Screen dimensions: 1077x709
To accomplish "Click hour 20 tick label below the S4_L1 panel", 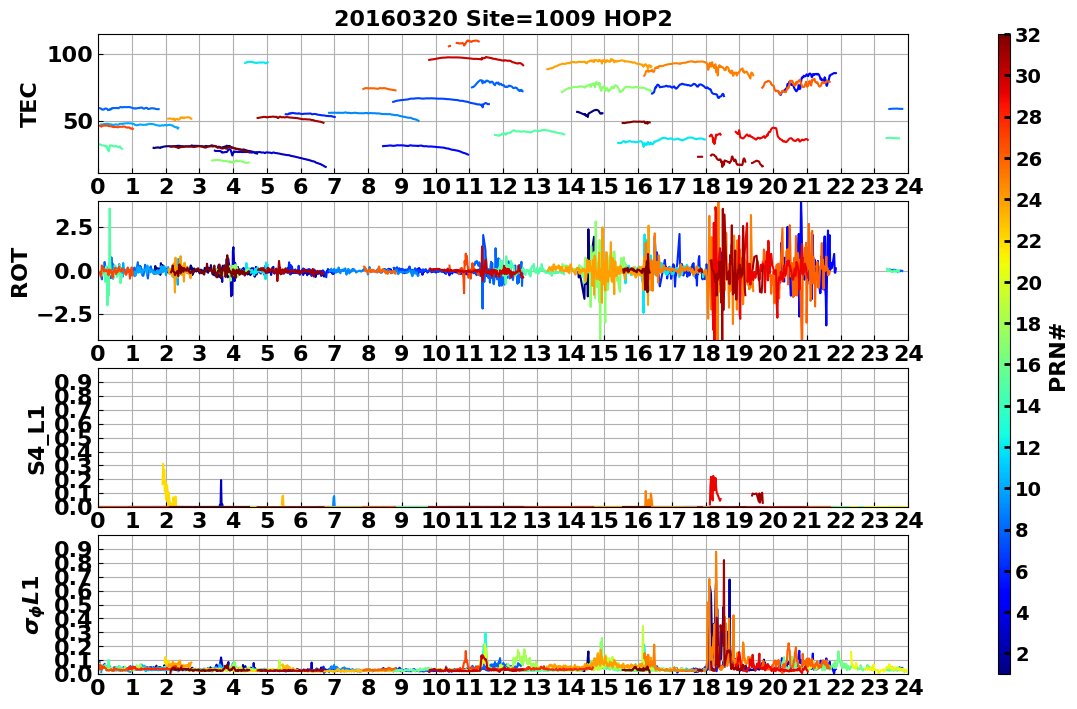I will (x=773, y=520).
